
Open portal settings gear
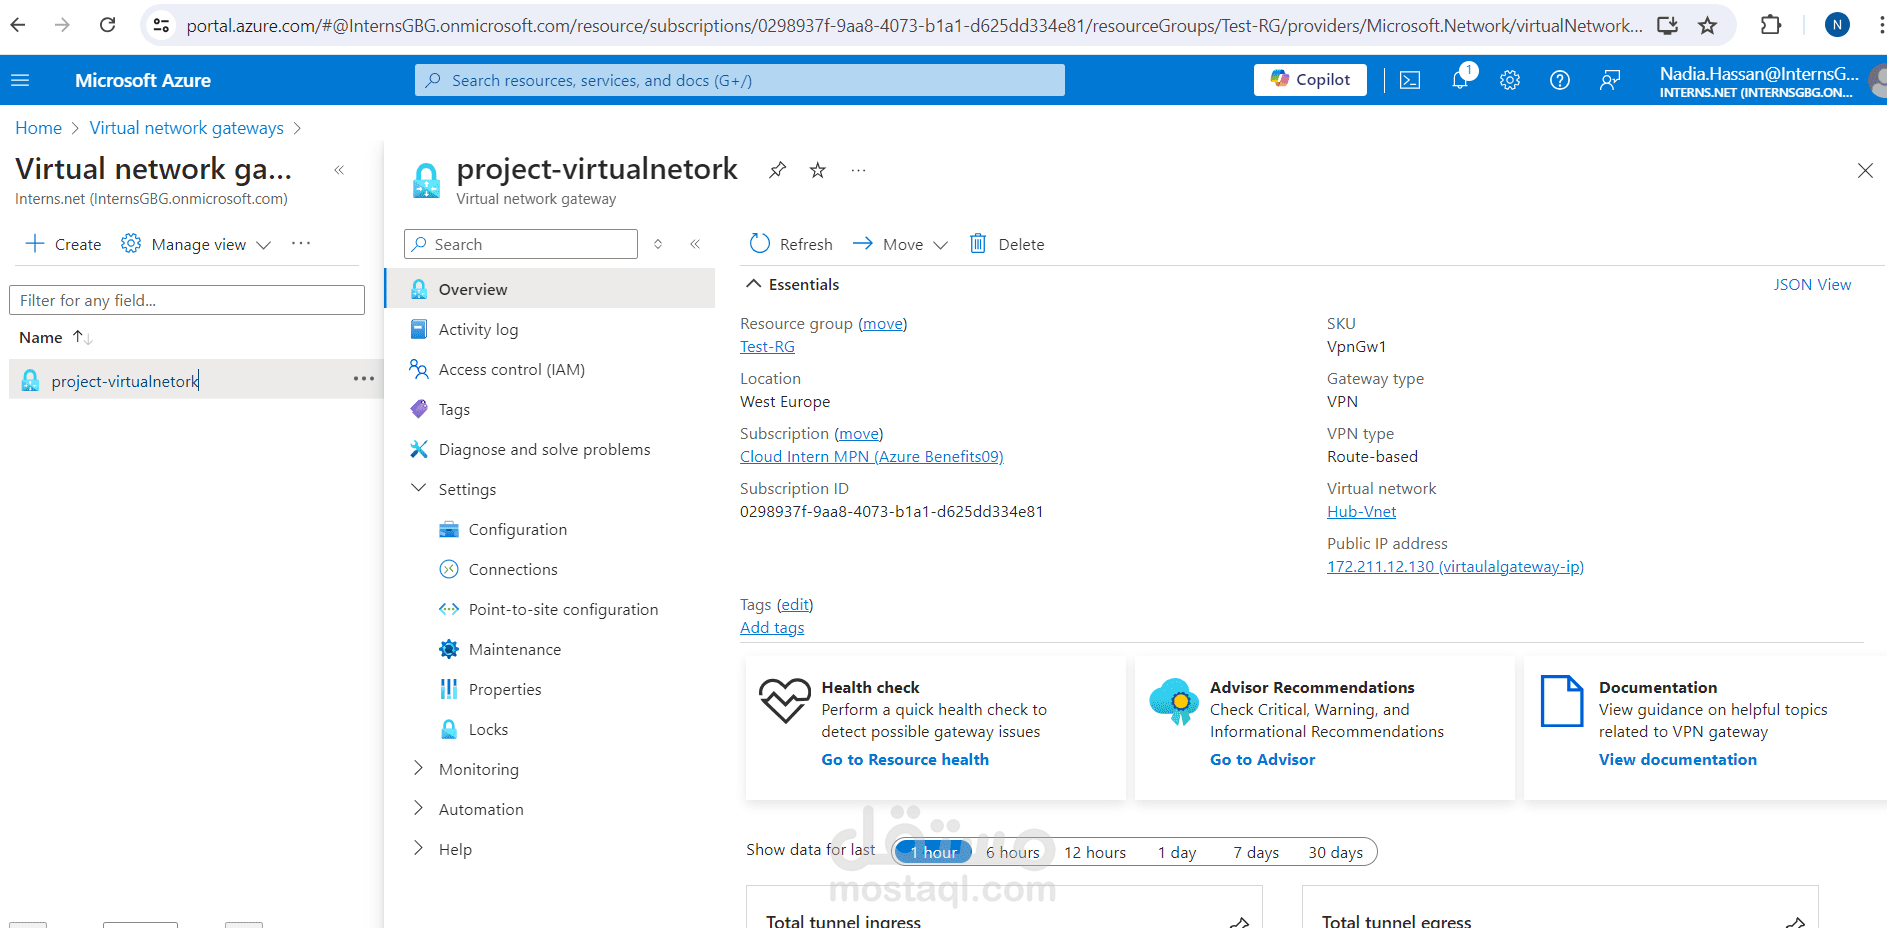1510,80
